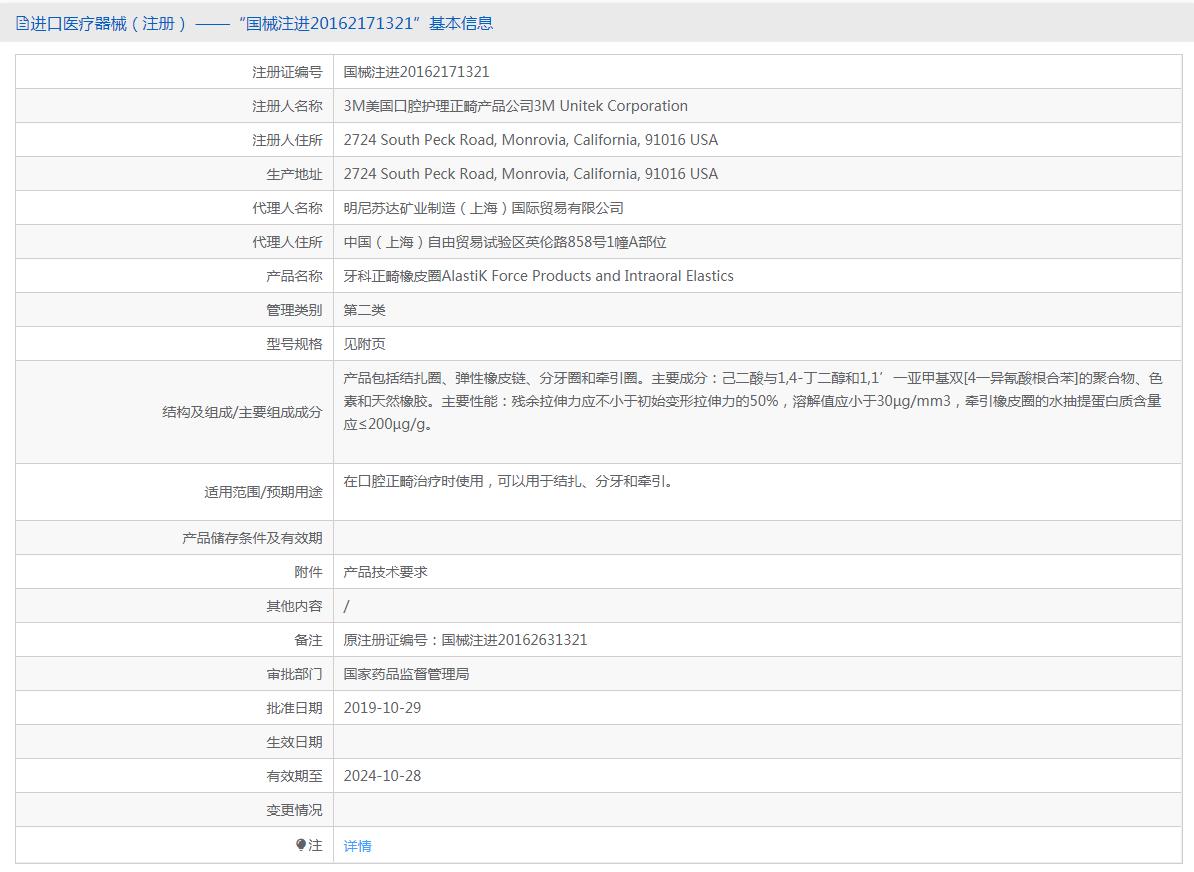Click the slash value in the 其他内容 row
Image resolution: width=1194 pixels, height=872 pixels.
click(346, 606)
